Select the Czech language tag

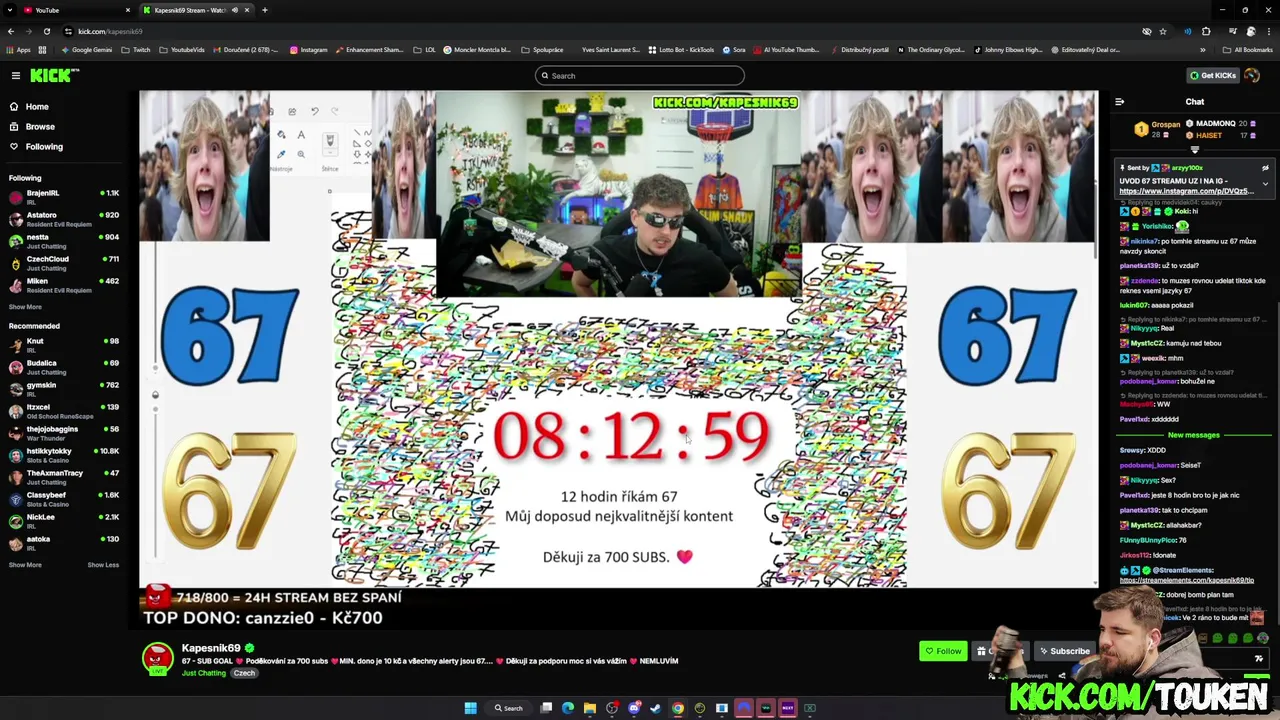tap(244, 674)
